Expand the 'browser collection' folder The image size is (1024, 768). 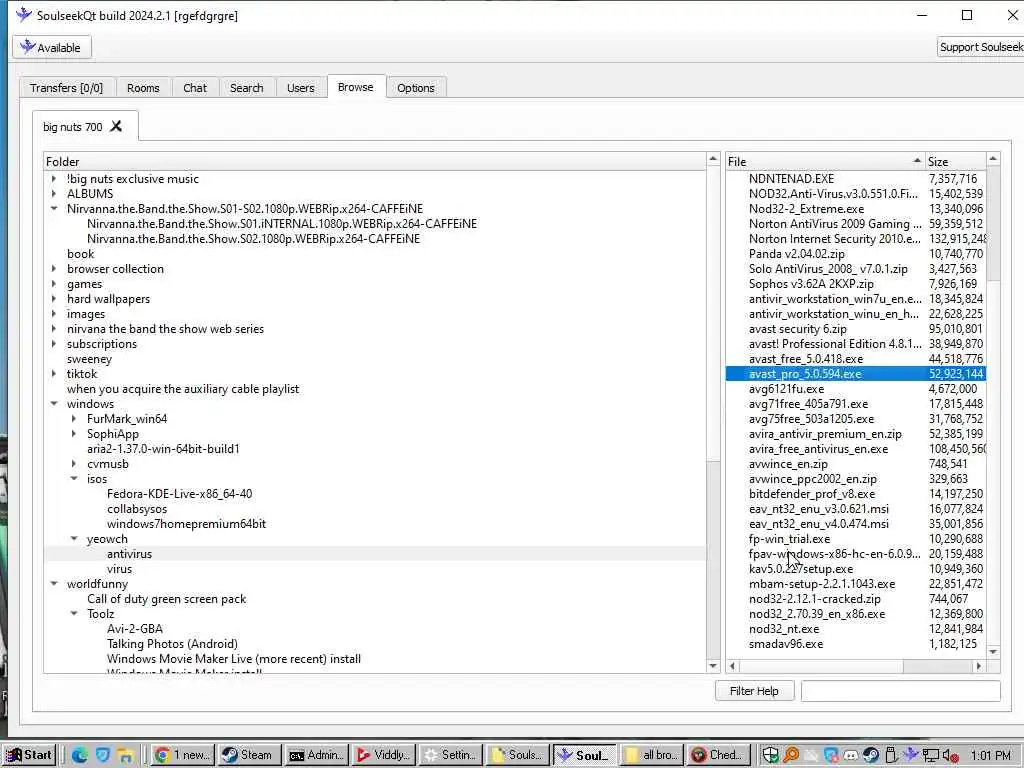coord(54,268)
